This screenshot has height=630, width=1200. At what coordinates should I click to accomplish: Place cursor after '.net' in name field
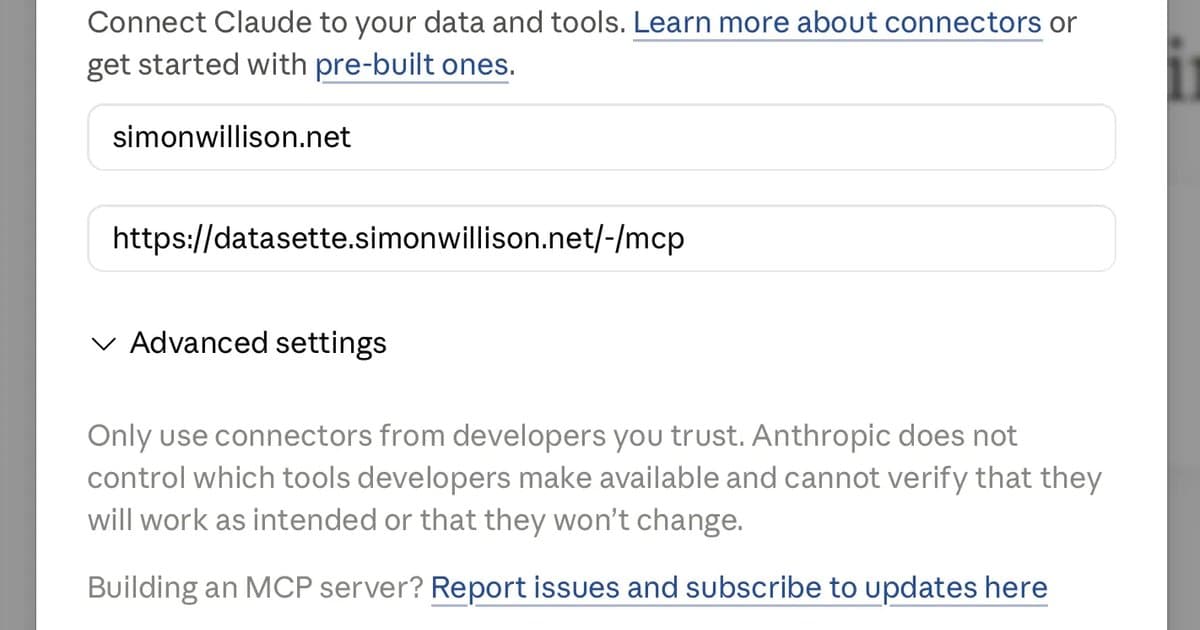pyautogui.click(x=353, y=137)
